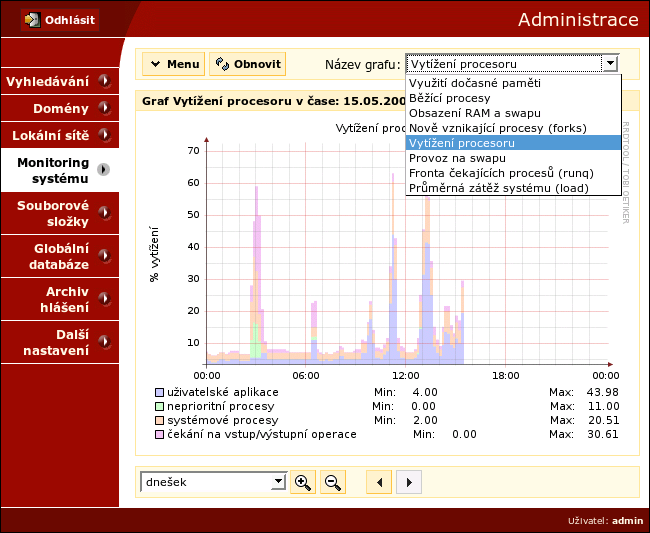Click the arrow icon beside Vyhledávání
The height and width of the screenshot is (533, 650).
tap(104, 81)
